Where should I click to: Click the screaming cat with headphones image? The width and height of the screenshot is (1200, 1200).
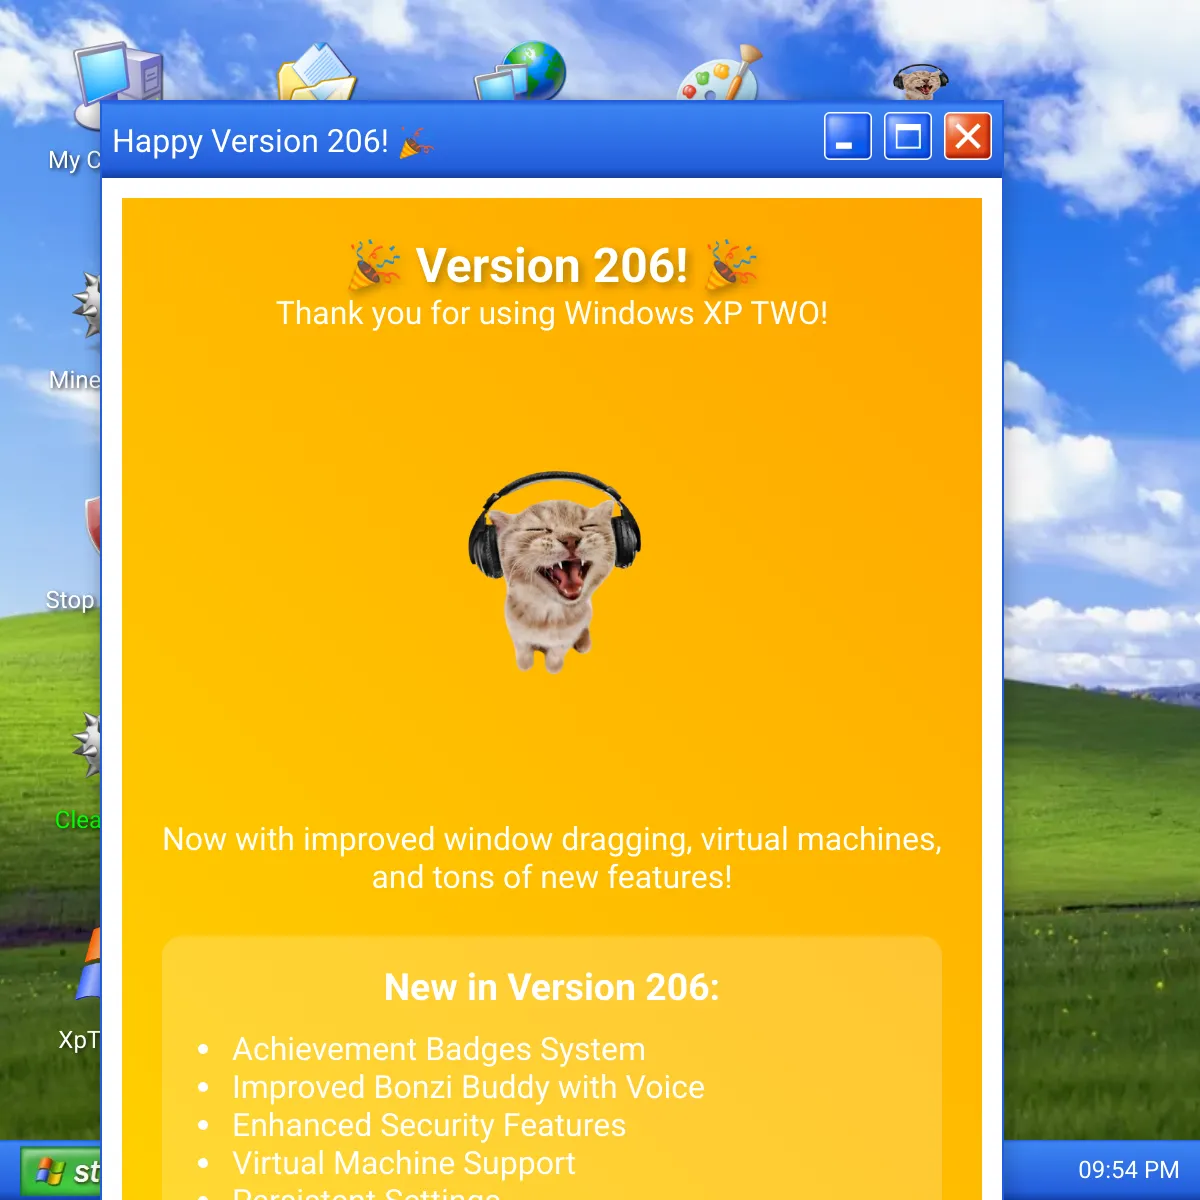pos(553,571)
